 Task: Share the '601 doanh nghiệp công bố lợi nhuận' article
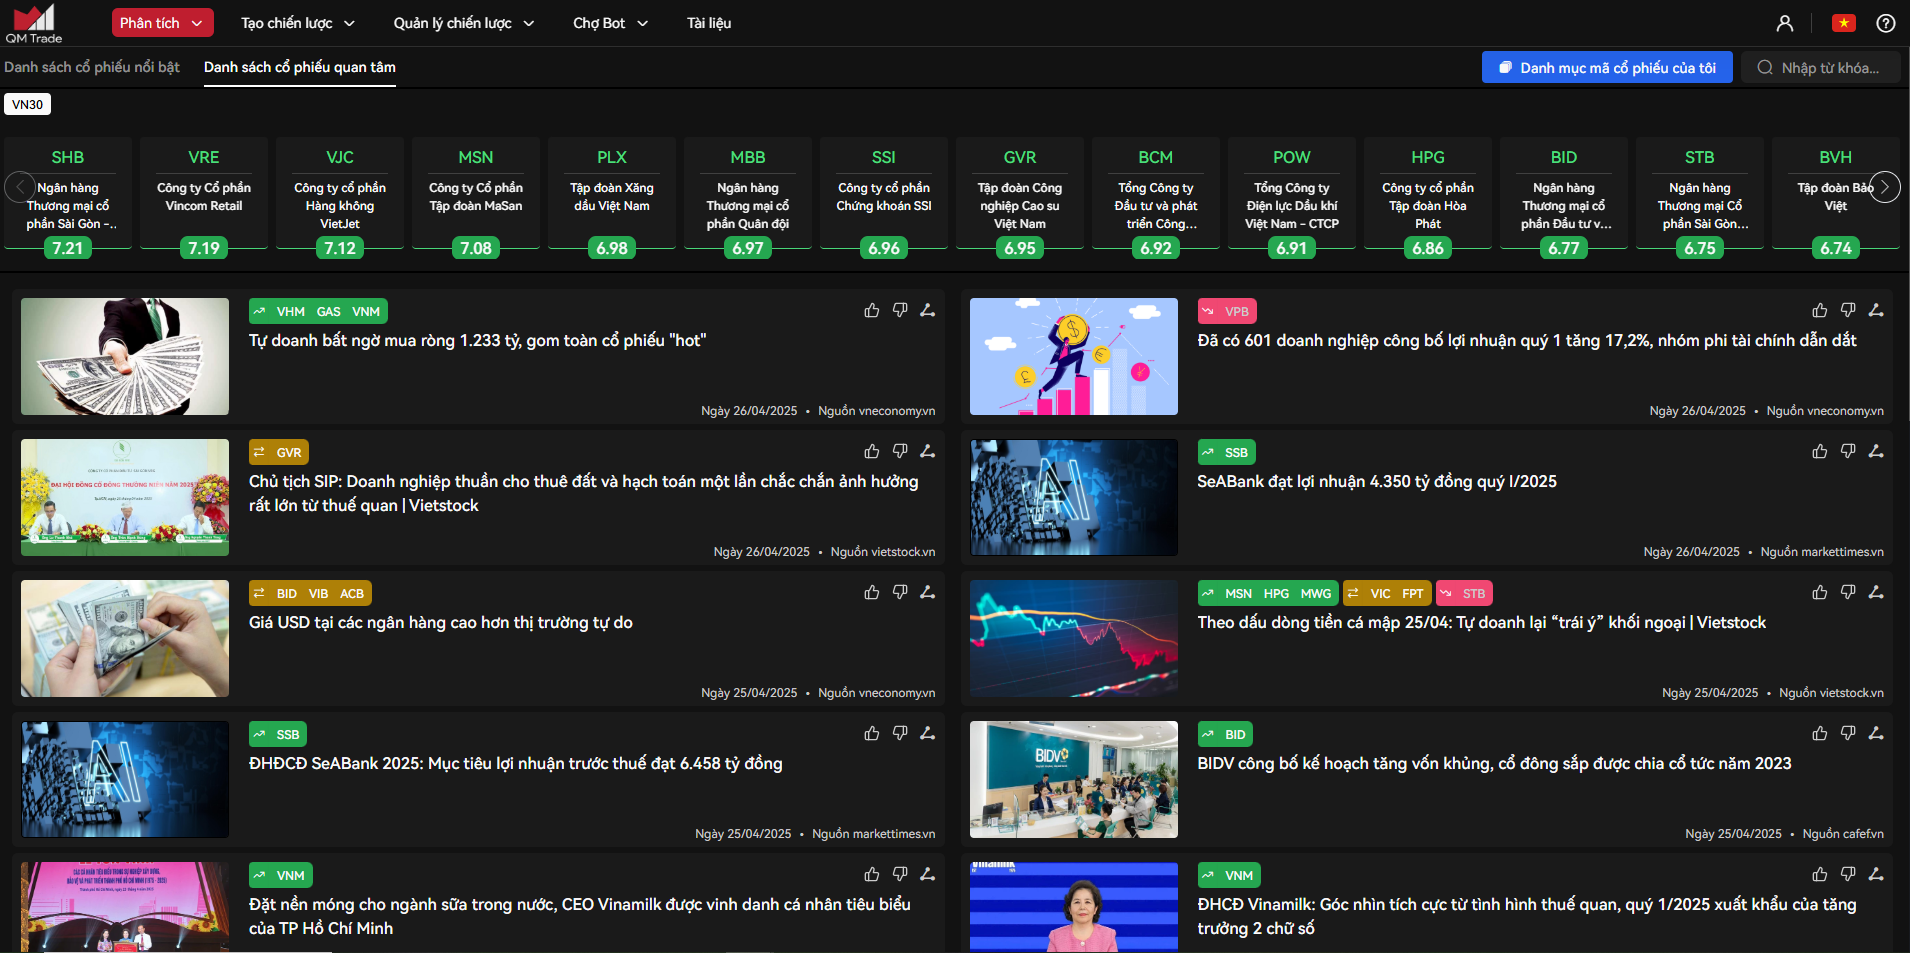click(1876, 311)
